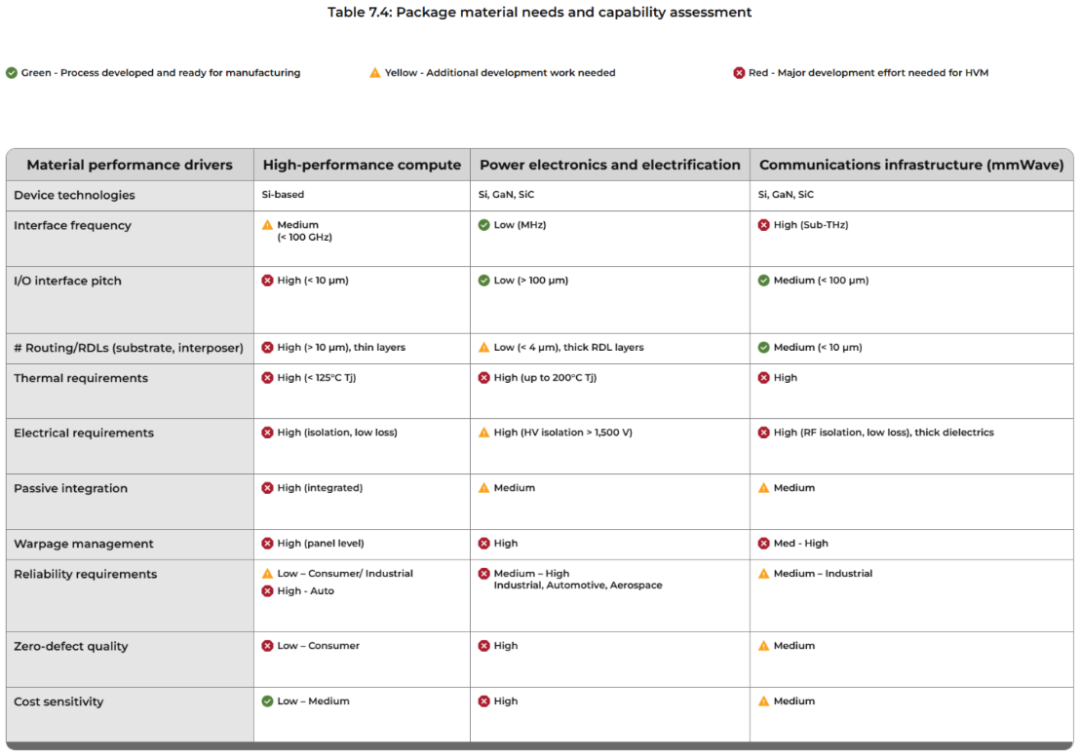Screen dimensions: 1080x756
Task: Click the green check beside "Low – Medium"
Action: pos(267,701)
